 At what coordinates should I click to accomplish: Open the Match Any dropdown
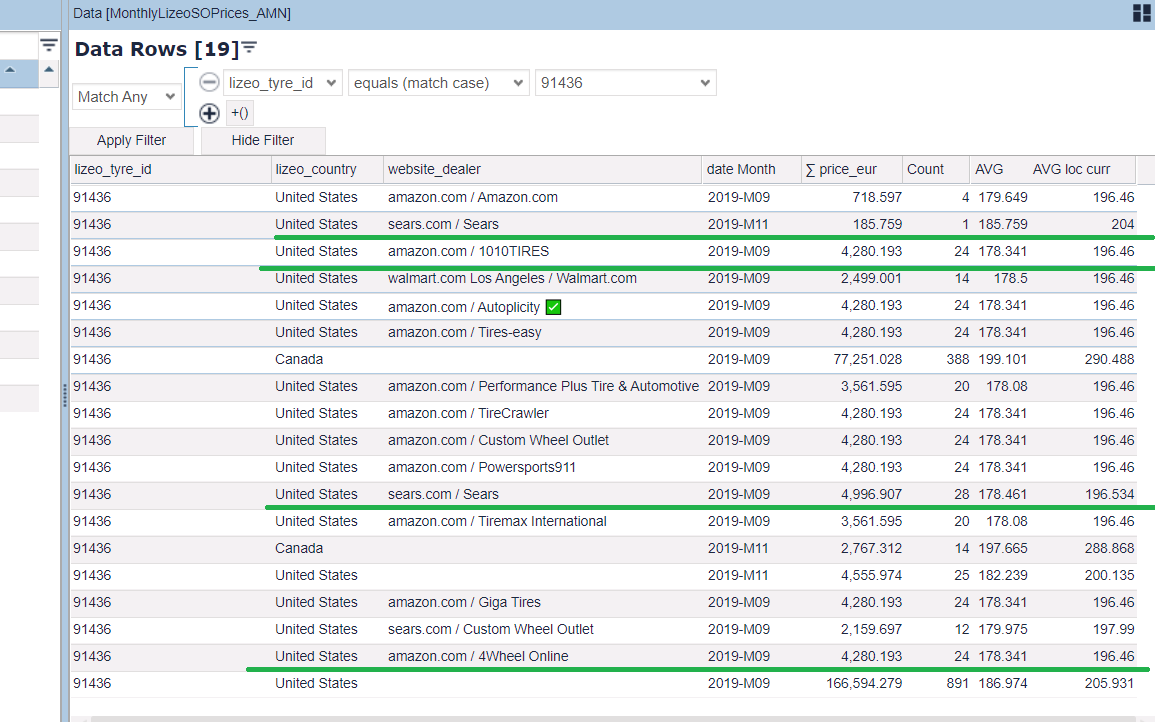[x=126, y=97]
